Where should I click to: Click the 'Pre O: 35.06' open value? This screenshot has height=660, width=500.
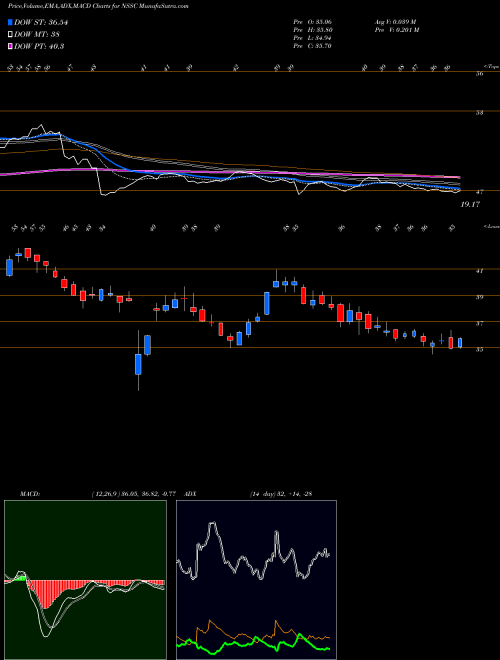click(312, 22)
